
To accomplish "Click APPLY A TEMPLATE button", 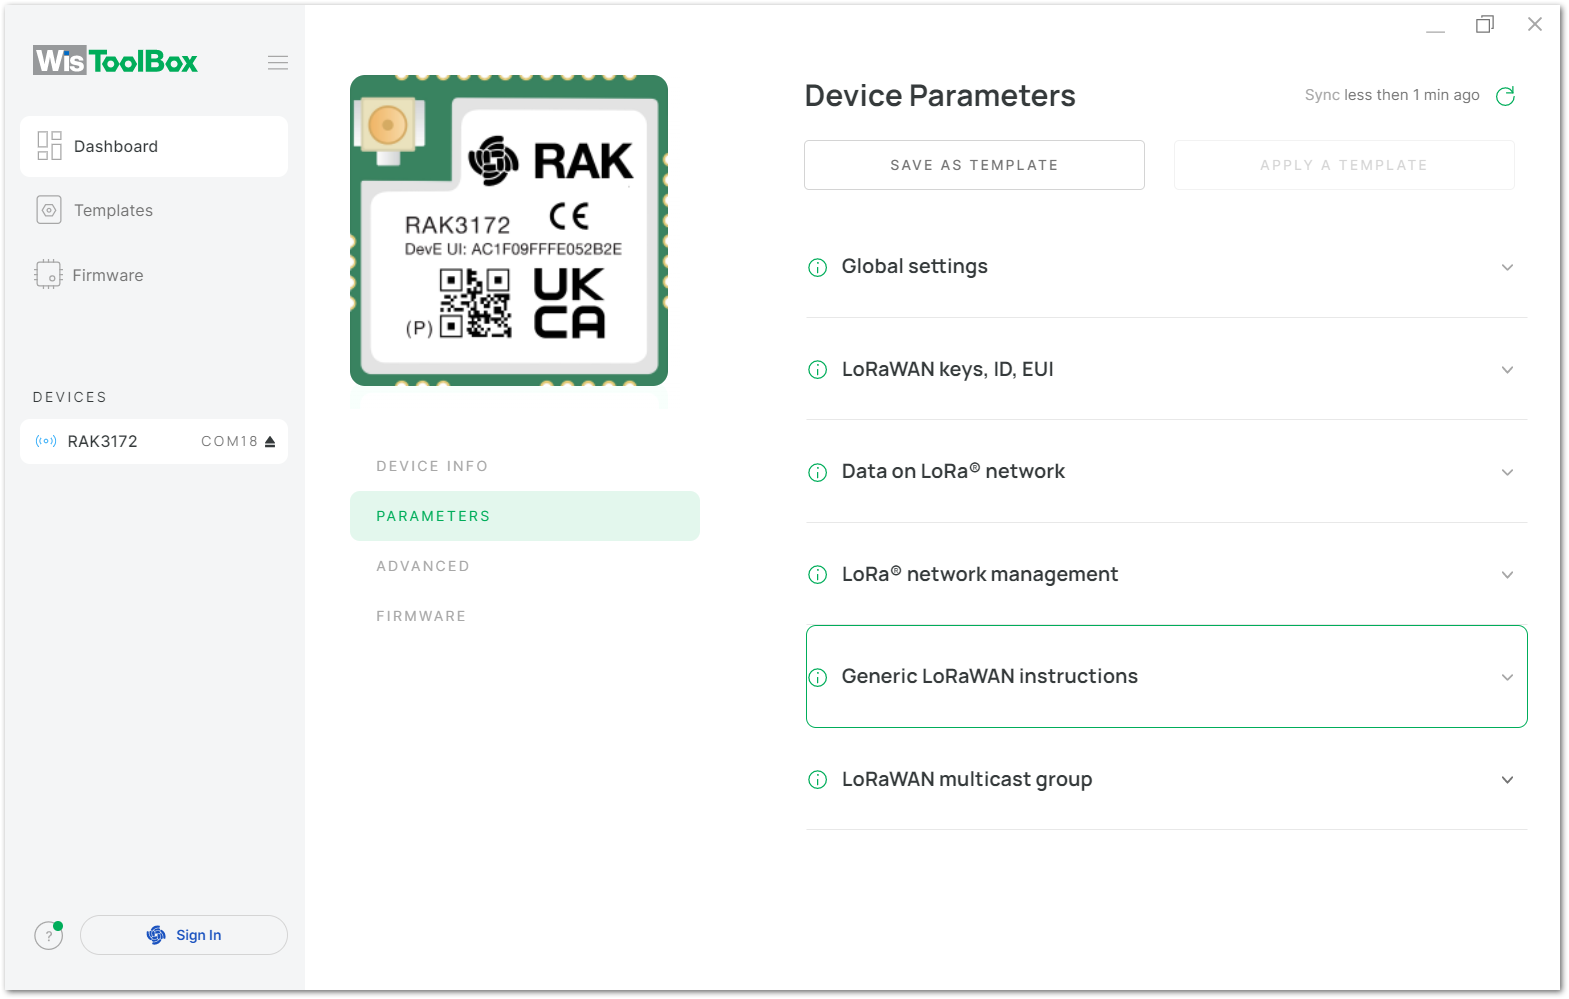I will pyautogui.click(x=1344, y=165).
